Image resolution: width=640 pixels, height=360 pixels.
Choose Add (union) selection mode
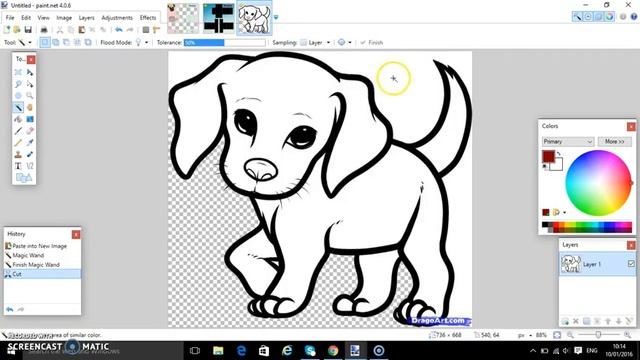(56, 42)
